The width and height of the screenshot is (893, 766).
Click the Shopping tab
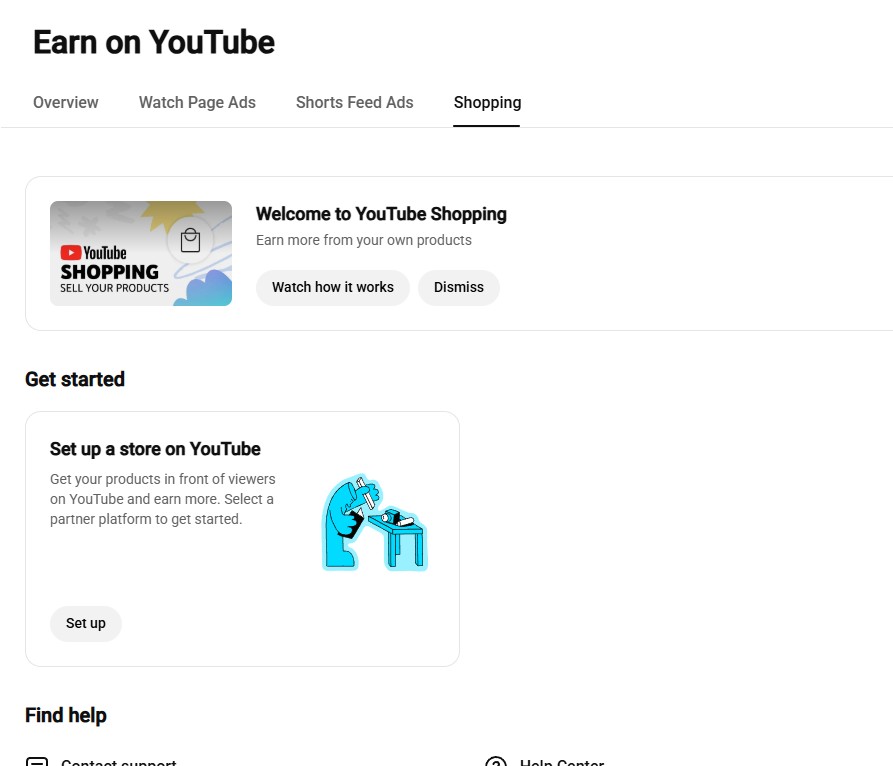point(487,103)
